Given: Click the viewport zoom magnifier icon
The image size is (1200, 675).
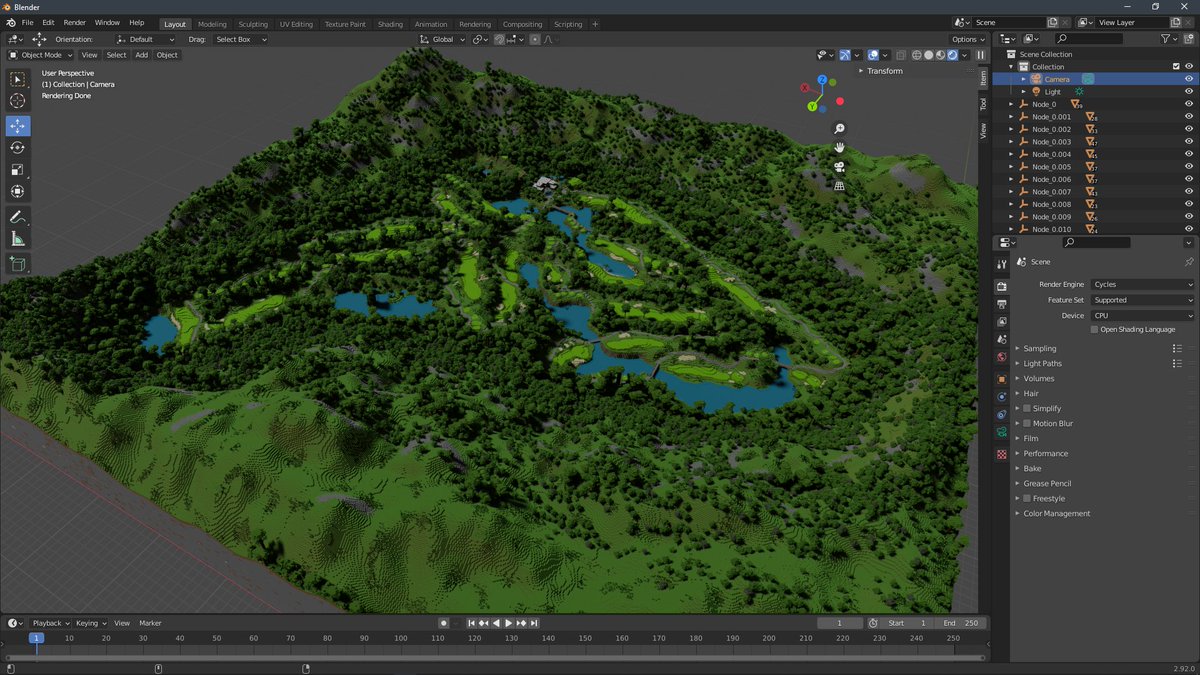Looking at the screenshot, I should point(840,129).
